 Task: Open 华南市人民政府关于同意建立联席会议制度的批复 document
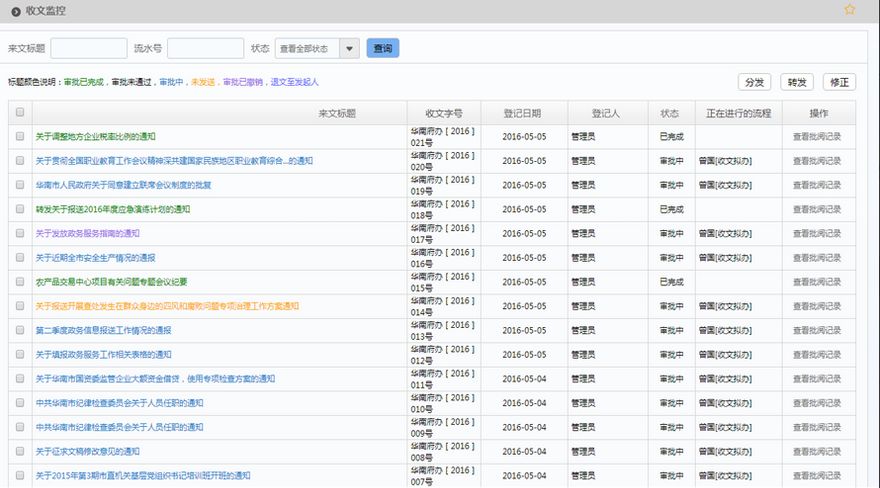pyautogui.click(x=123, y=185)
